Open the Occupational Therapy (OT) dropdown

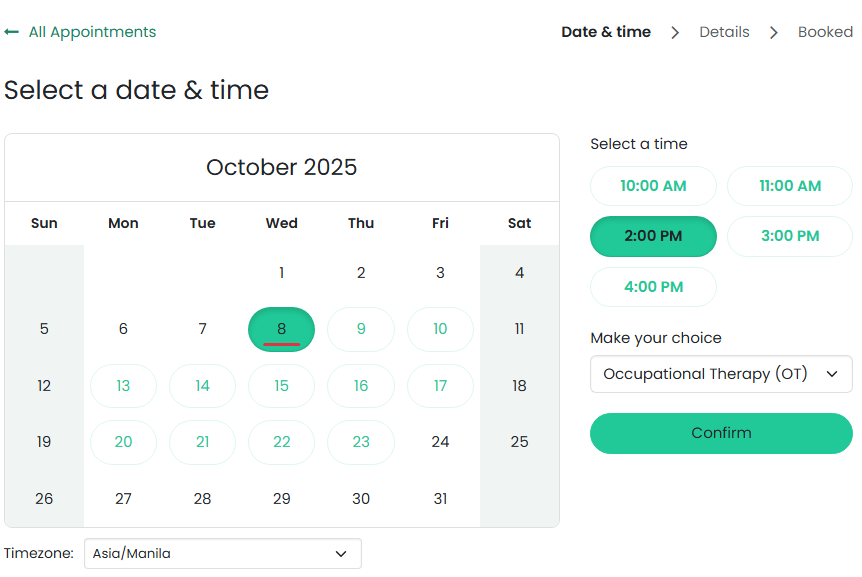tap(721, 374)
